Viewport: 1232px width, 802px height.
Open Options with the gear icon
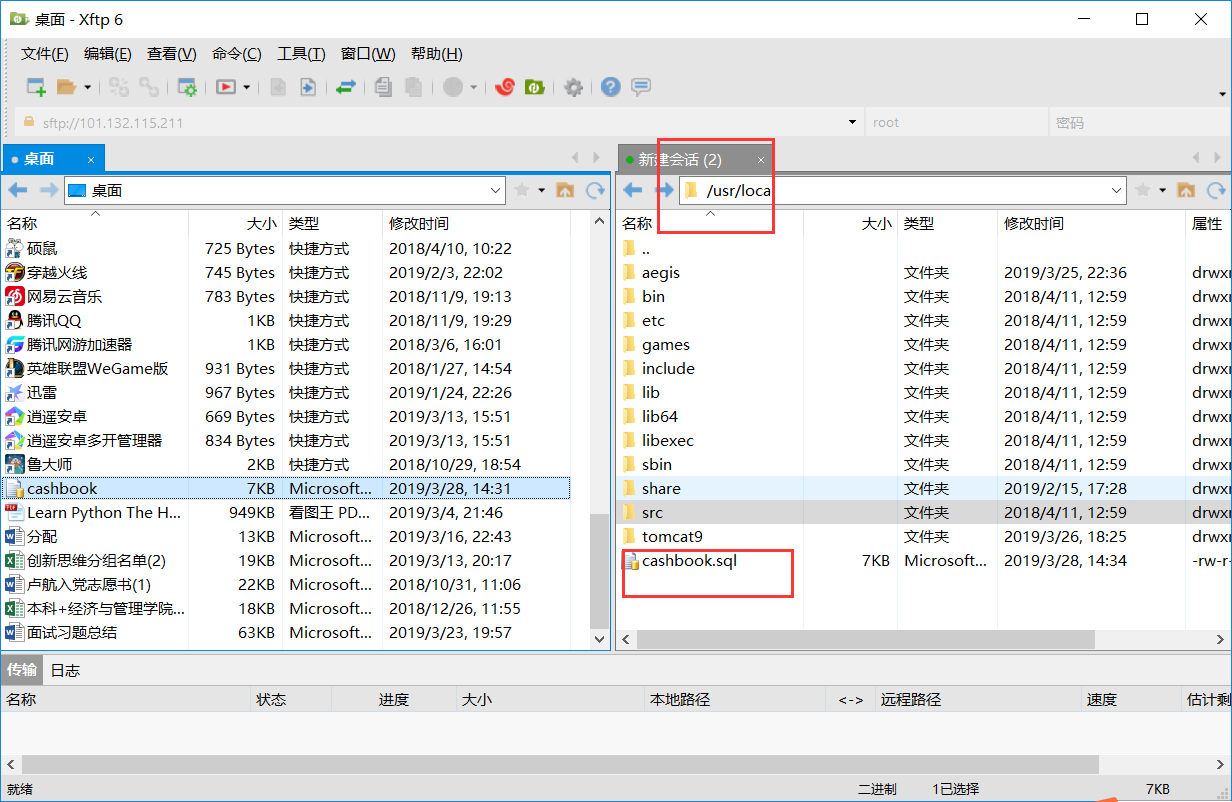tap(573, 87)
